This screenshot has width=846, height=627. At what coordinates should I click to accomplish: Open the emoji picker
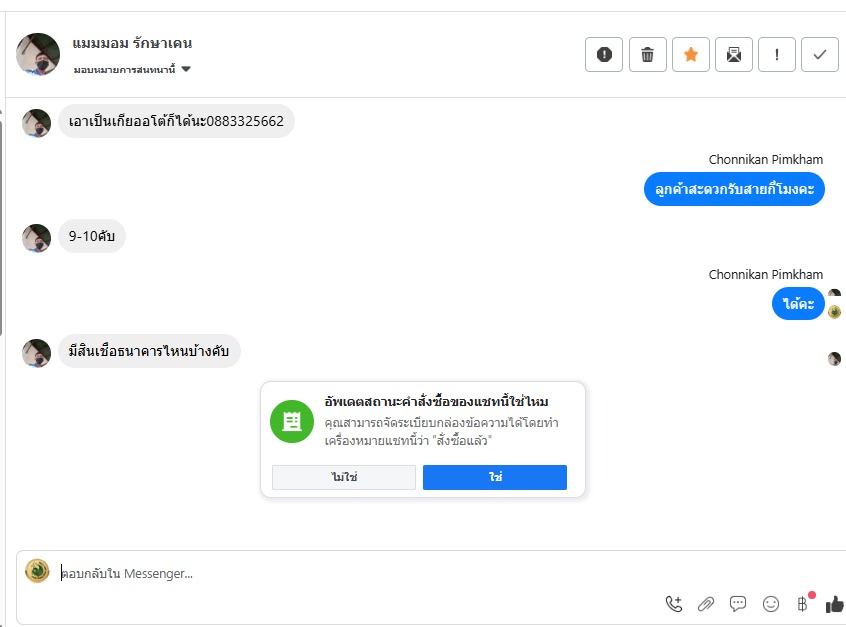[x=770, y=604]
